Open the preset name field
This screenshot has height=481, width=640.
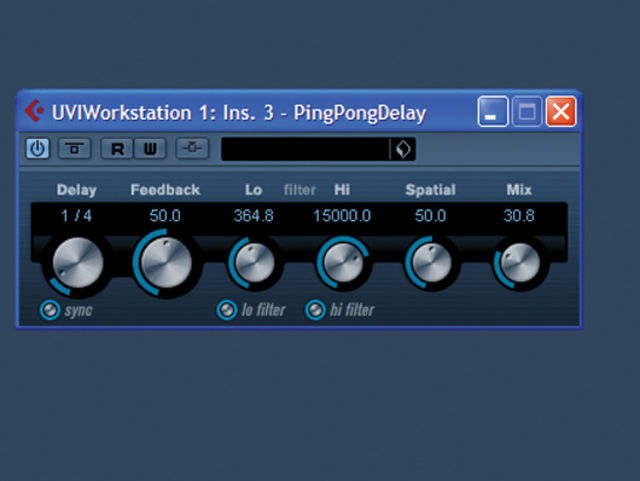point(305,149)
